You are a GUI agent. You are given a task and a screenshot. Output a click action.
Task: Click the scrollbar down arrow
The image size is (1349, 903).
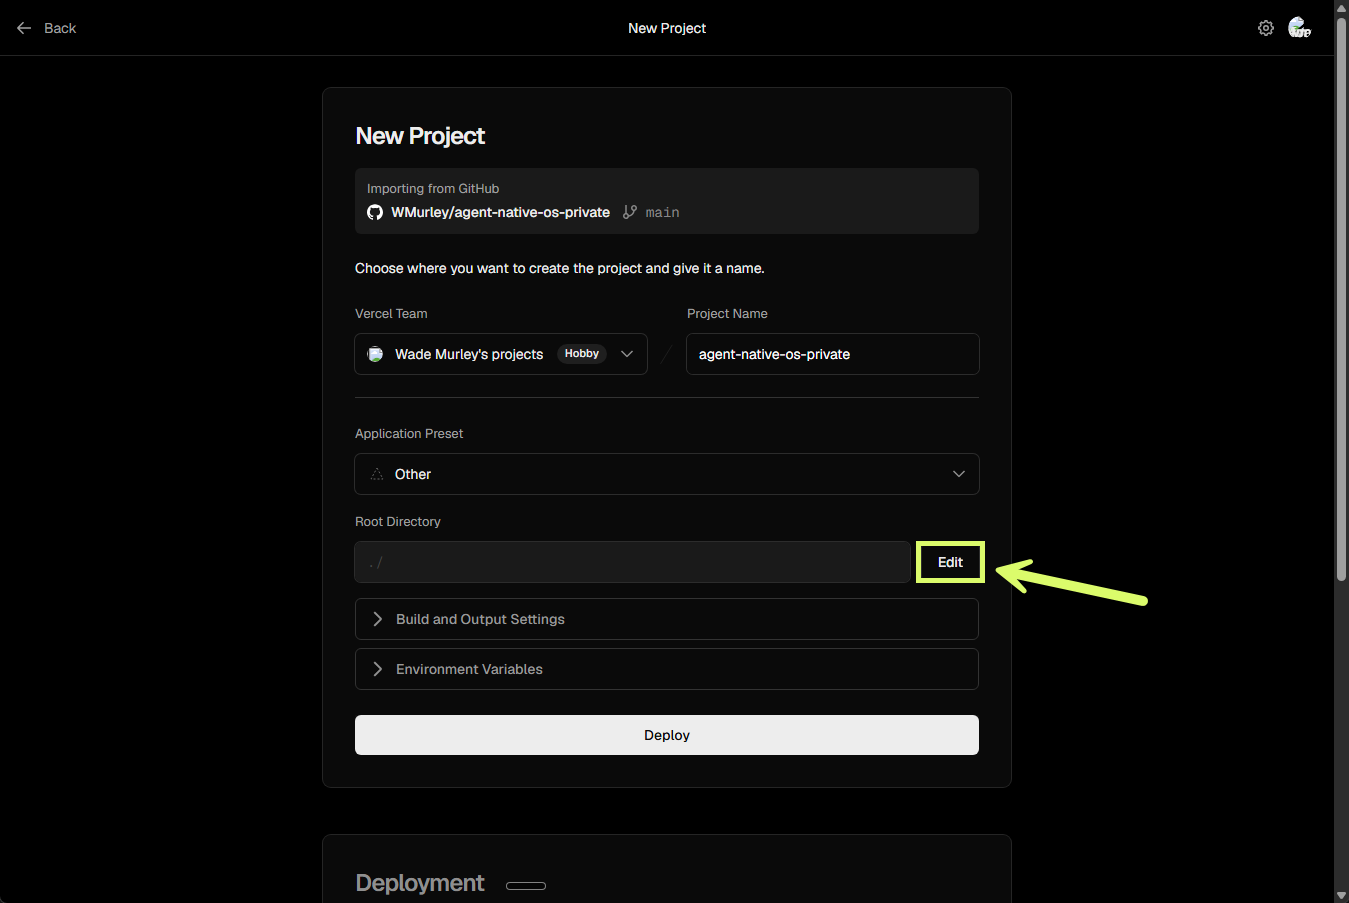pos(1341,895)
